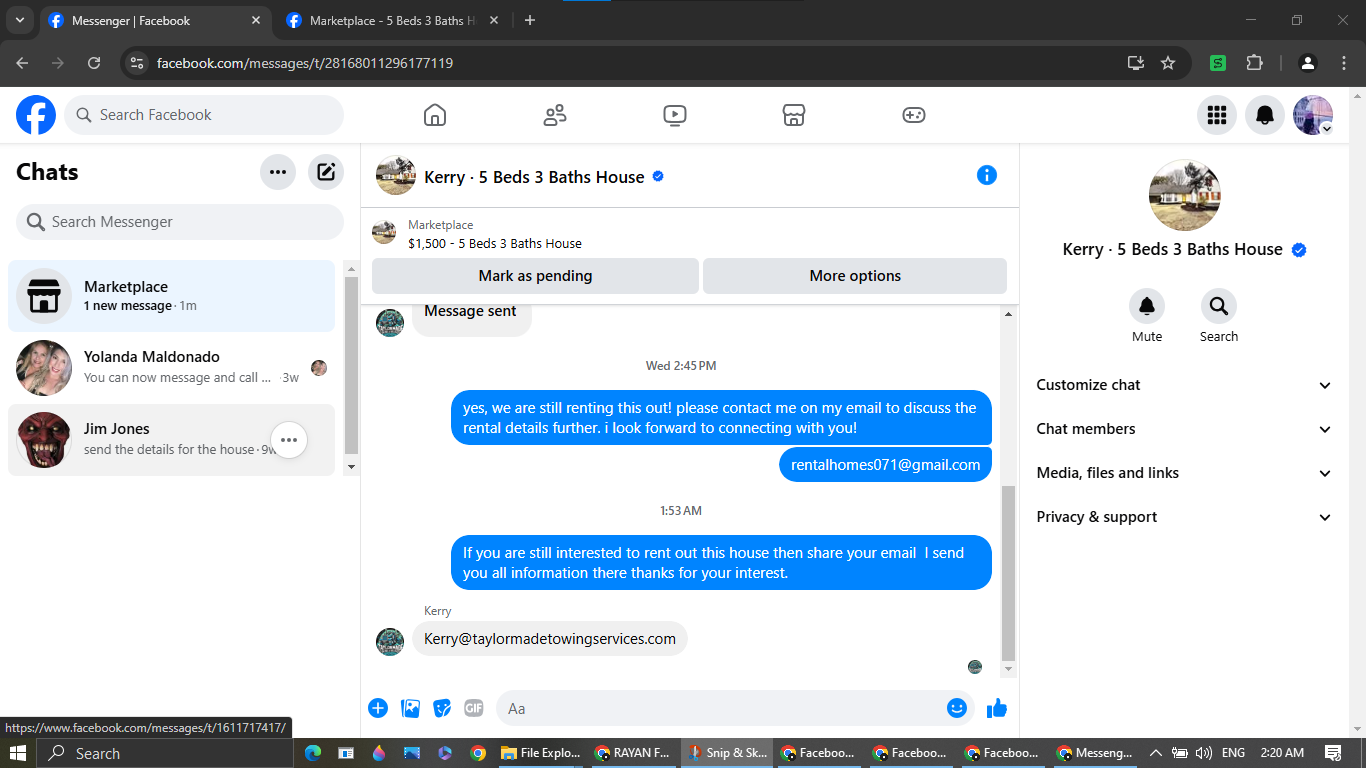
Task: Choose a sticker from the sticker icon
Action: click(x=442, y=708)
